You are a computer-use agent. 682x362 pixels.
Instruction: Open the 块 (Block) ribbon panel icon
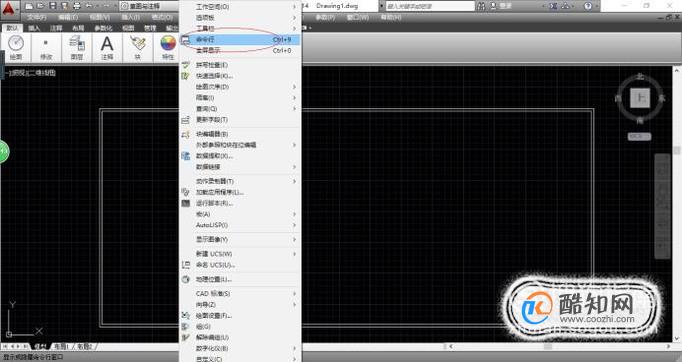coord(138,47)
